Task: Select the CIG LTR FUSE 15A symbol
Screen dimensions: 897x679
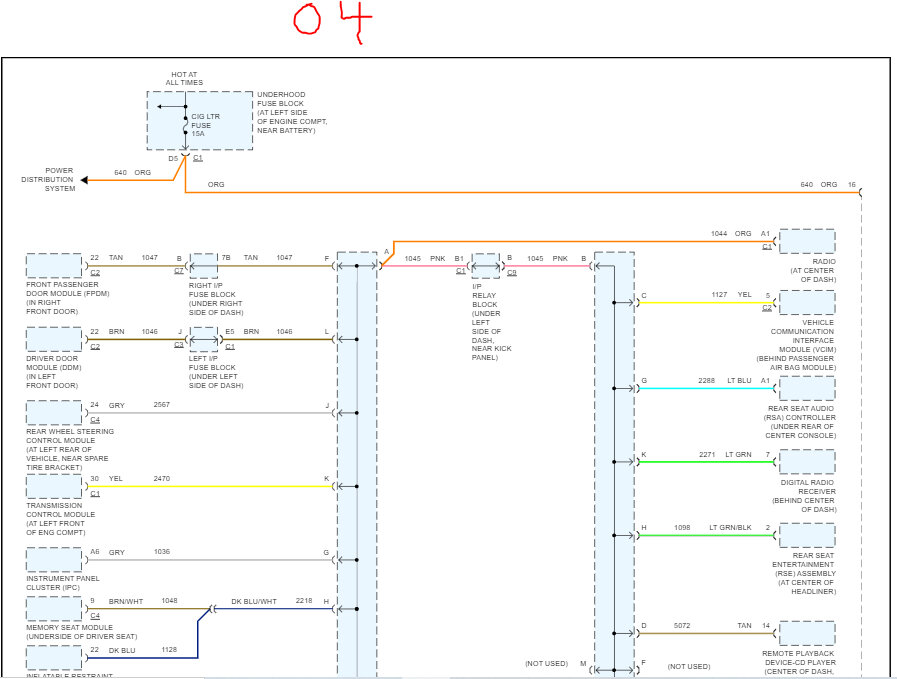Action: (x=185, y=125)
